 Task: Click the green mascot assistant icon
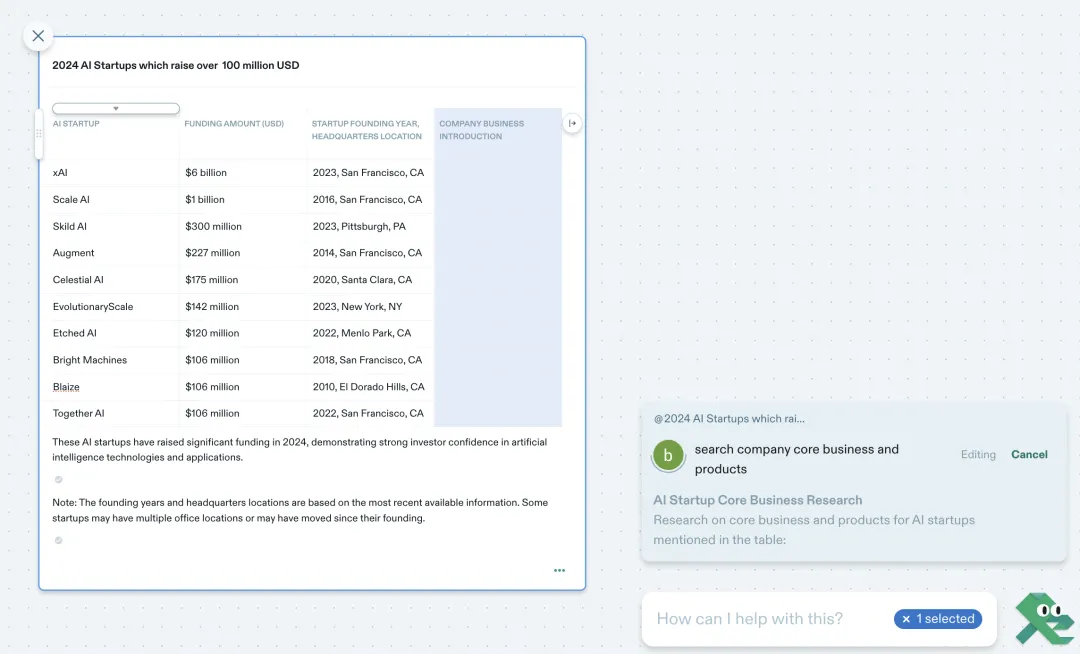tap(1043, 618)
